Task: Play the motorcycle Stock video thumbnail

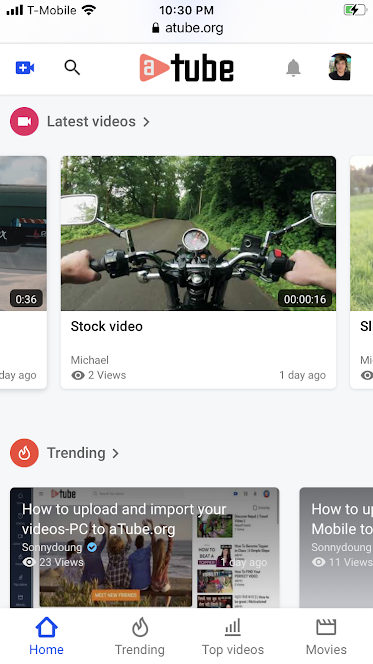Action: point(199,233)
